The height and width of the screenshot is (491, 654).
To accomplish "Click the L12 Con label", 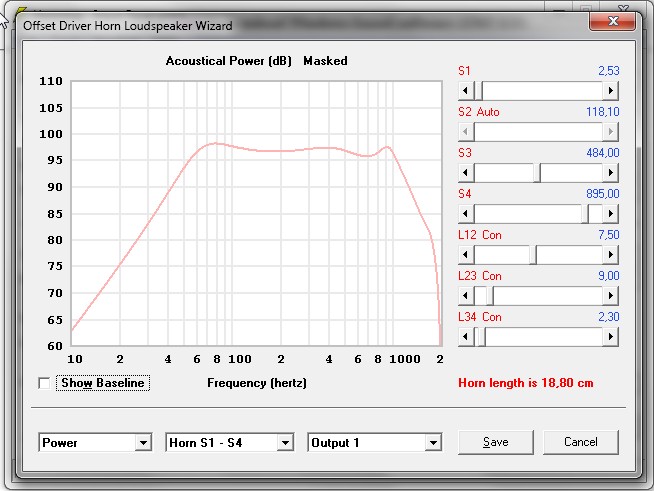I will coord(480,235).
